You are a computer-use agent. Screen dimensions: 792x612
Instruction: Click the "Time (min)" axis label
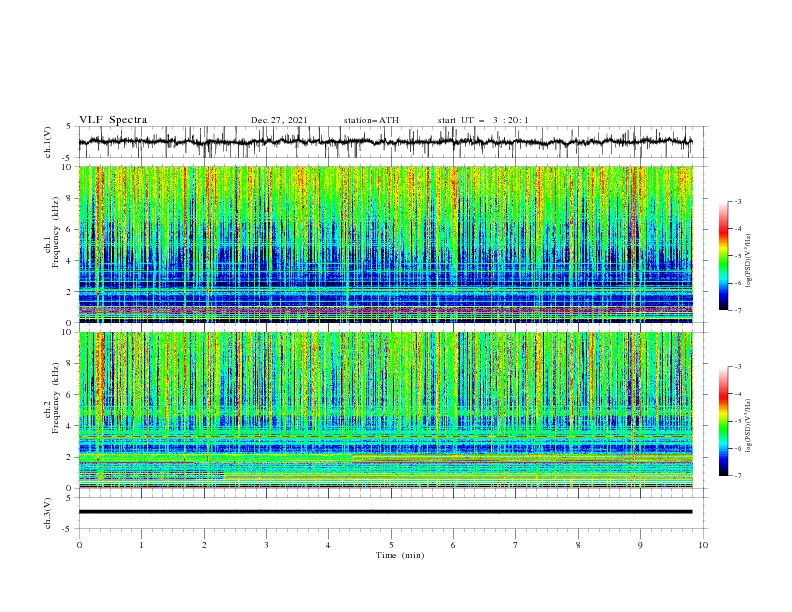(x=400, y=555)
